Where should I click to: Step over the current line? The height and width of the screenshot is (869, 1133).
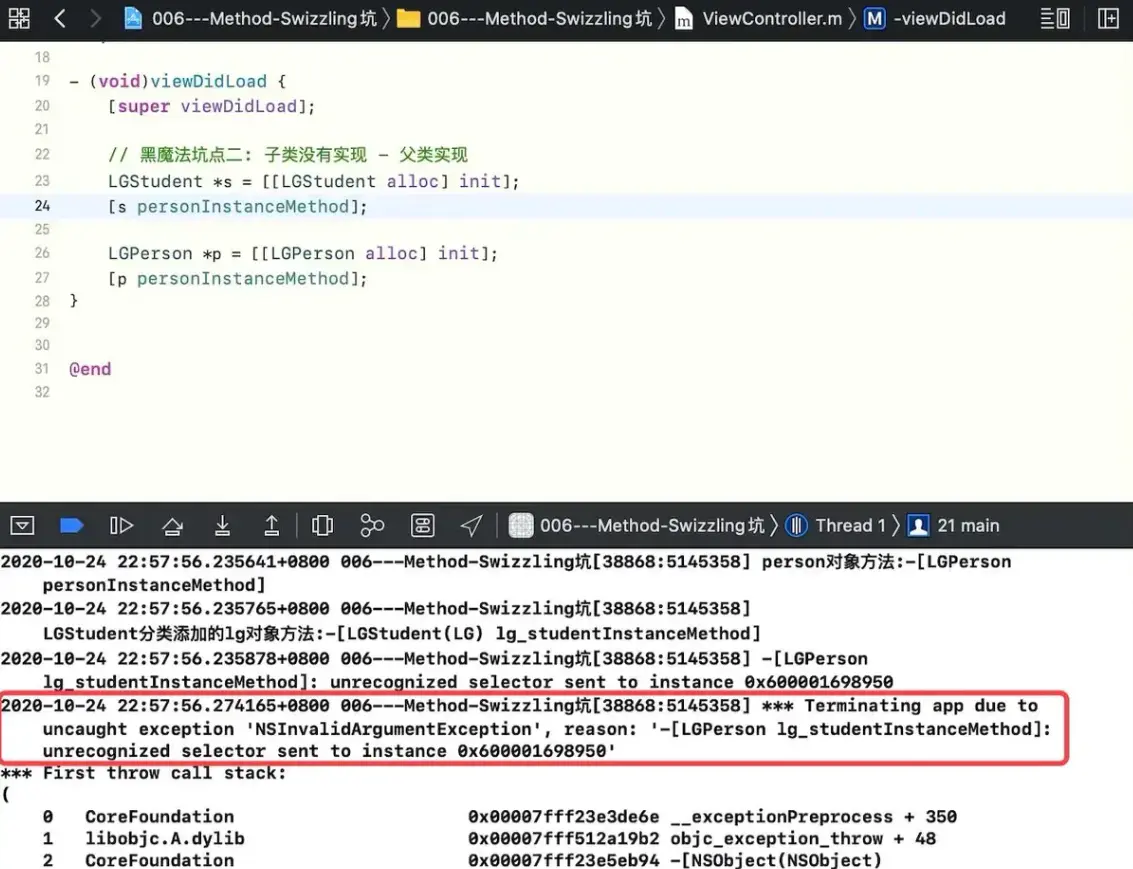point(172,525)
